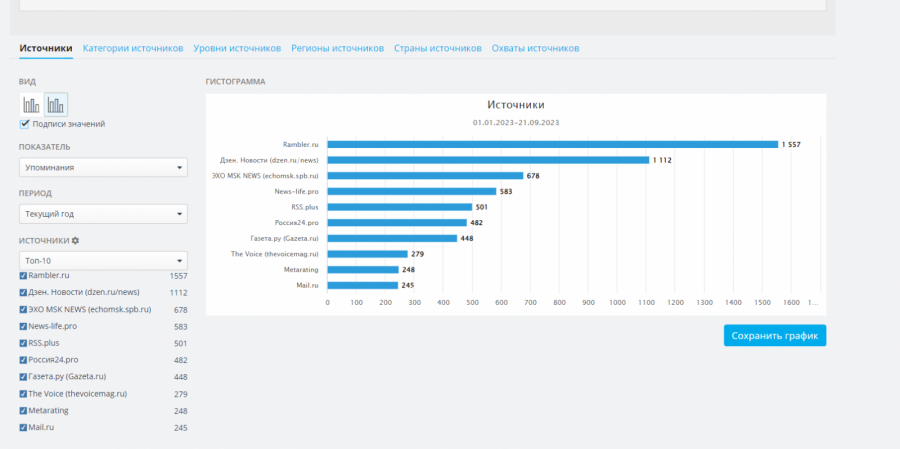Click the value label 1 112 in chart
This screenshot has height=449, width=900.
pyautogui.click(x=662, y=160)
